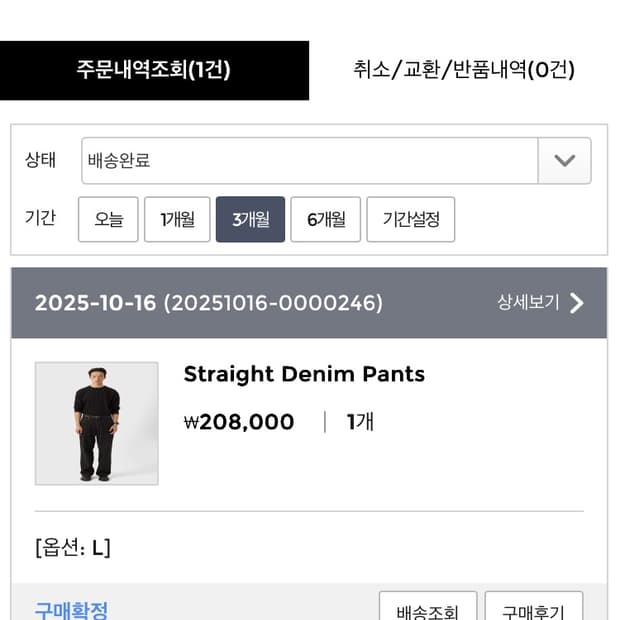Click the 옵션: L option text
The width and height of the screenshot is (620, 620).
pos(72,548)
